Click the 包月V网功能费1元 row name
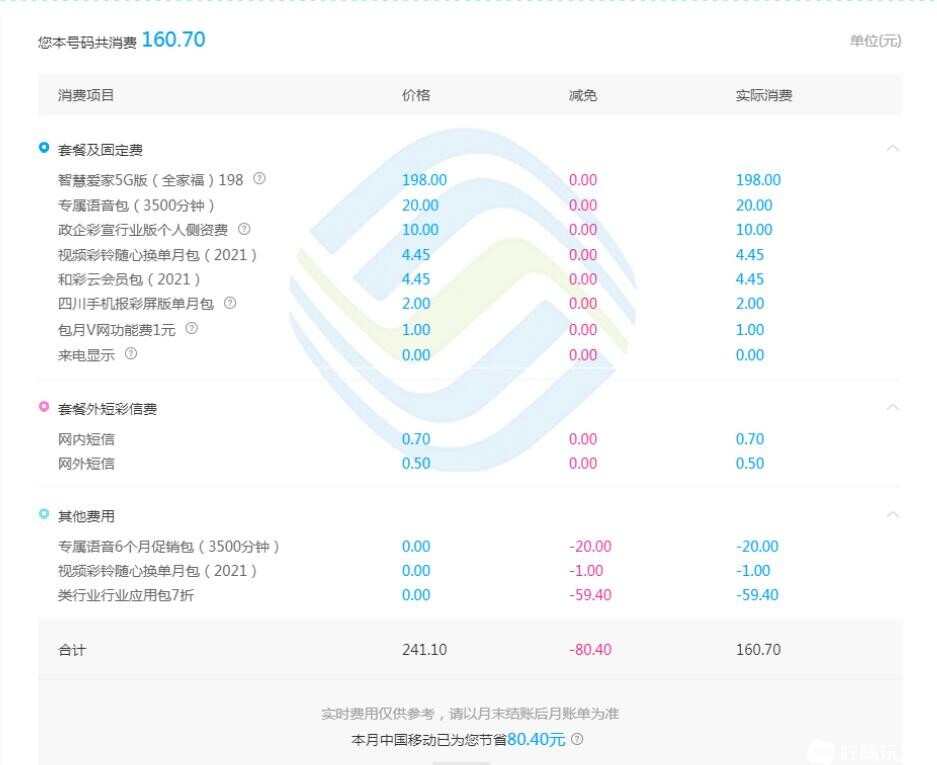Viewport: 937px width, 765px height. pos(117,330)
